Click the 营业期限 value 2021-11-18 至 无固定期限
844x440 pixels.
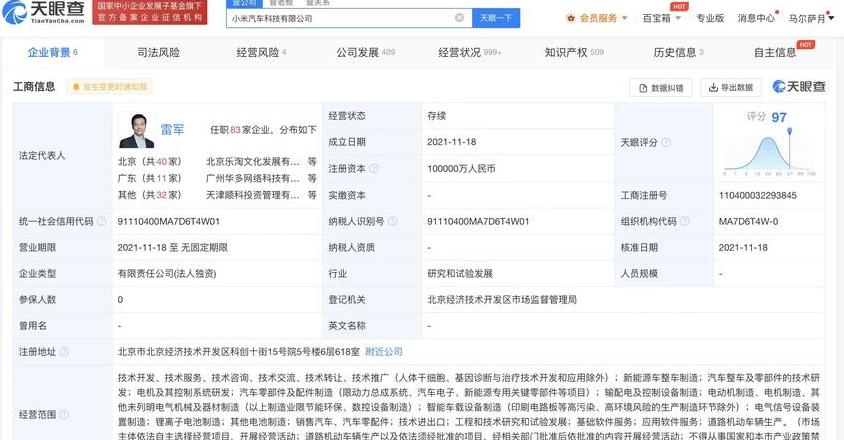tap(173, 248)
